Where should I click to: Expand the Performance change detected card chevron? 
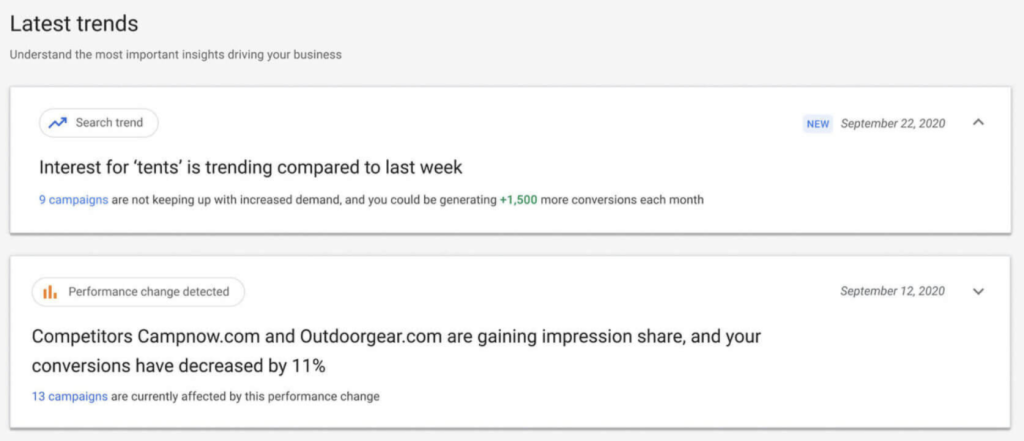pos(978,291)
